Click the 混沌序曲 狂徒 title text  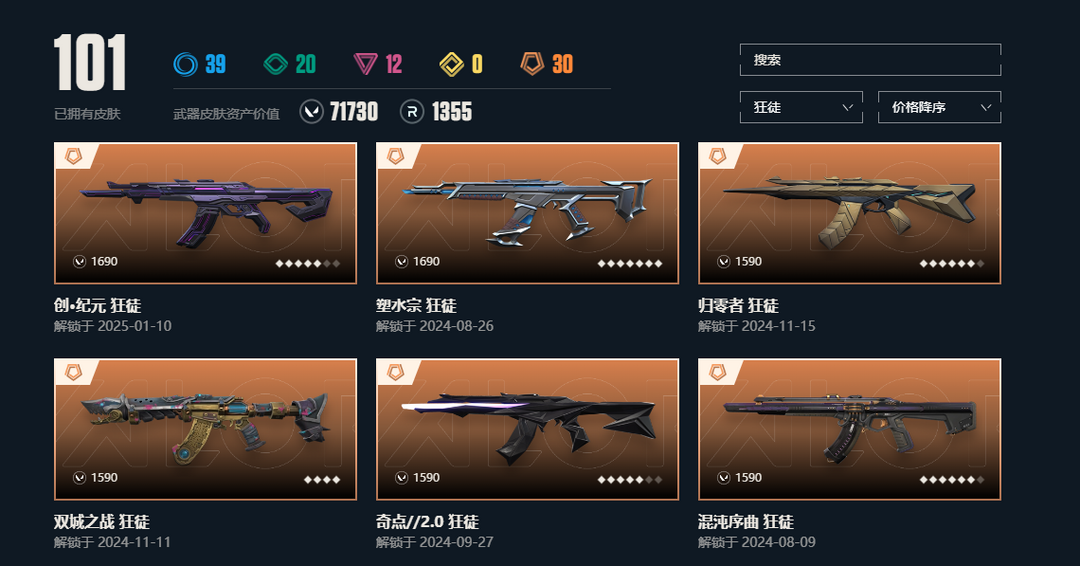pyautogui.click(x=746, y=522)
